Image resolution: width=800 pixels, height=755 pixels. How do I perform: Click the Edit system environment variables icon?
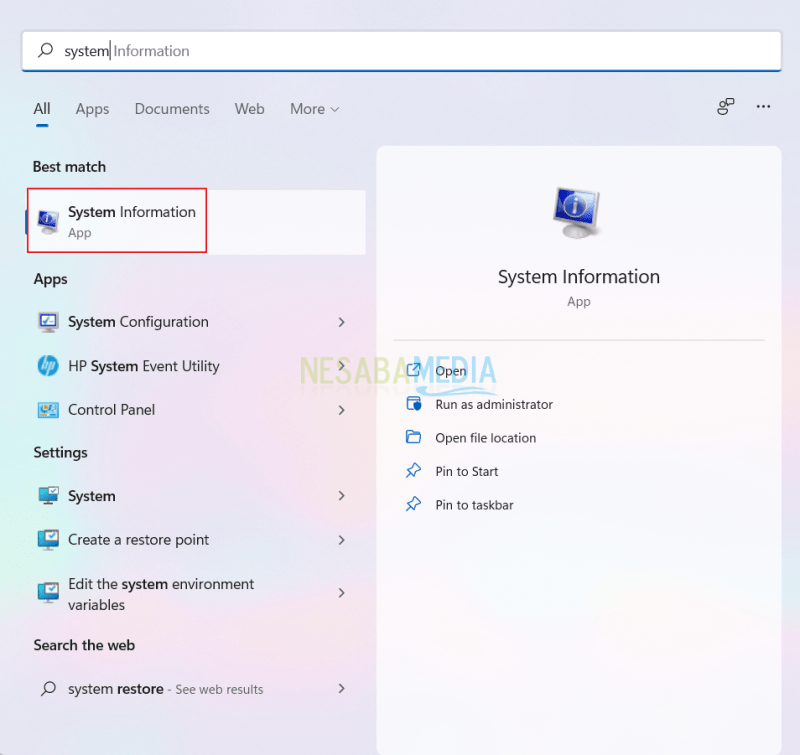click(x=48, y=592)
